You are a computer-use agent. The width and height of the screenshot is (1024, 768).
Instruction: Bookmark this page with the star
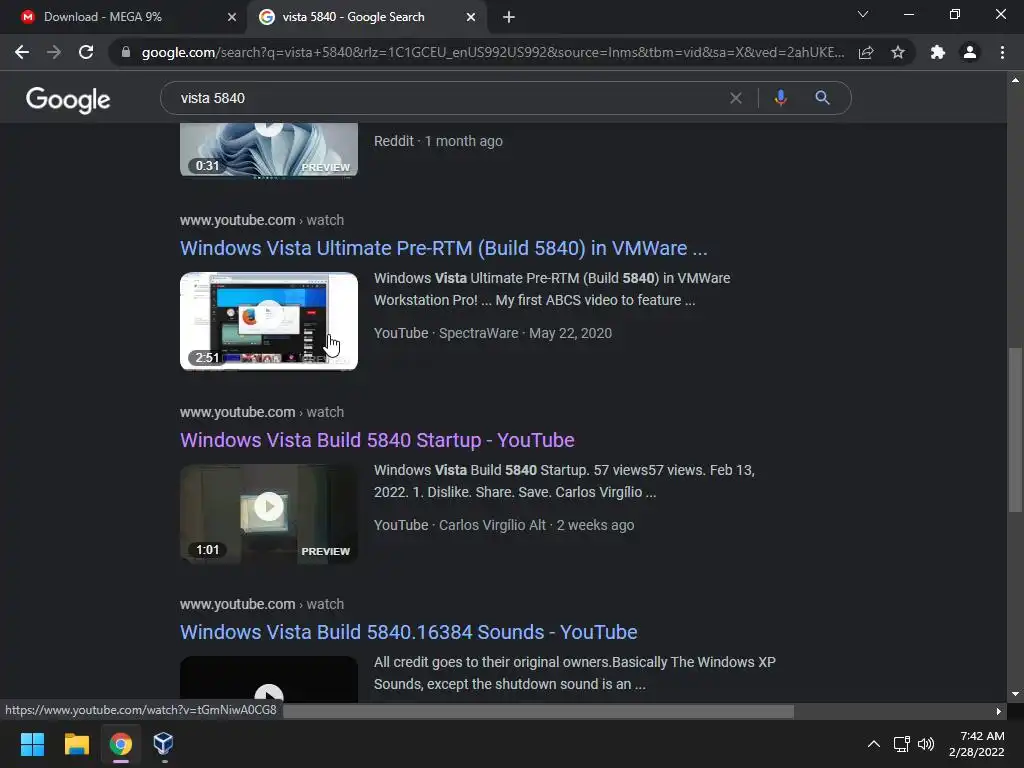coord(898,52)
